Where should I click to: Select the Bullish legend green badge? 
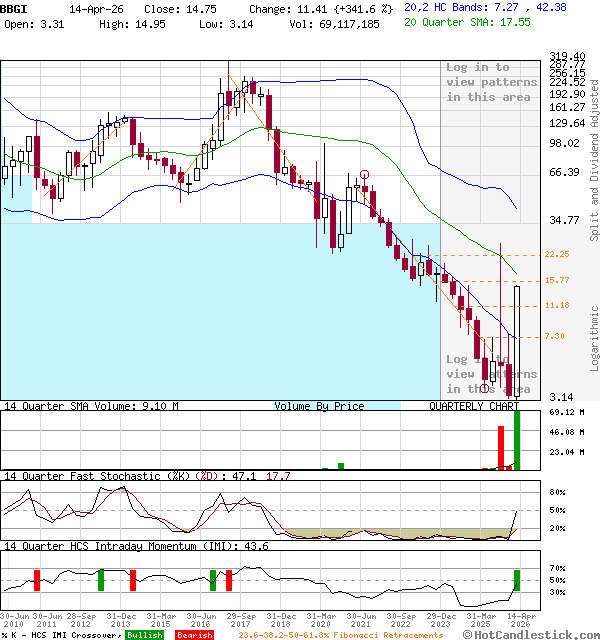[146, 634]
